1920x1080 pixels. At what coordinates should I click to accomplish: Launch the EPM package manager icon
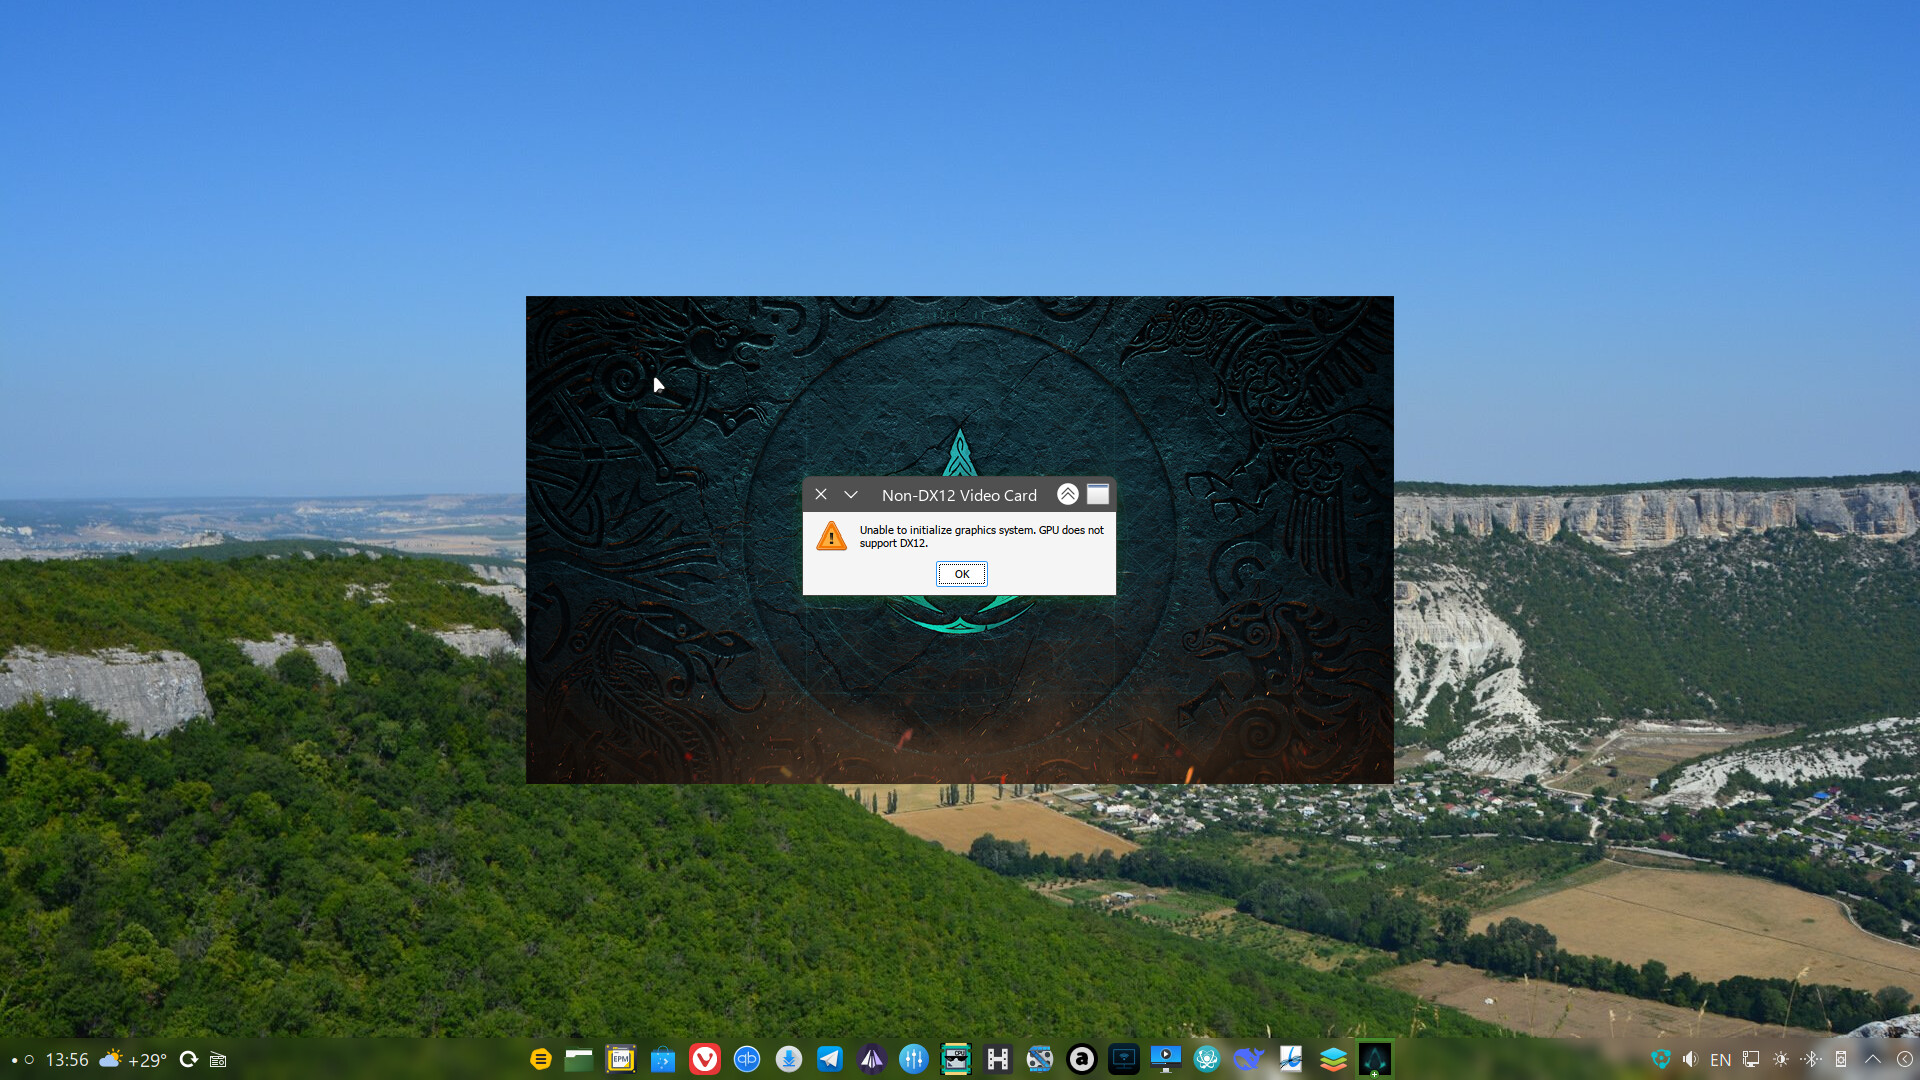621,1059
